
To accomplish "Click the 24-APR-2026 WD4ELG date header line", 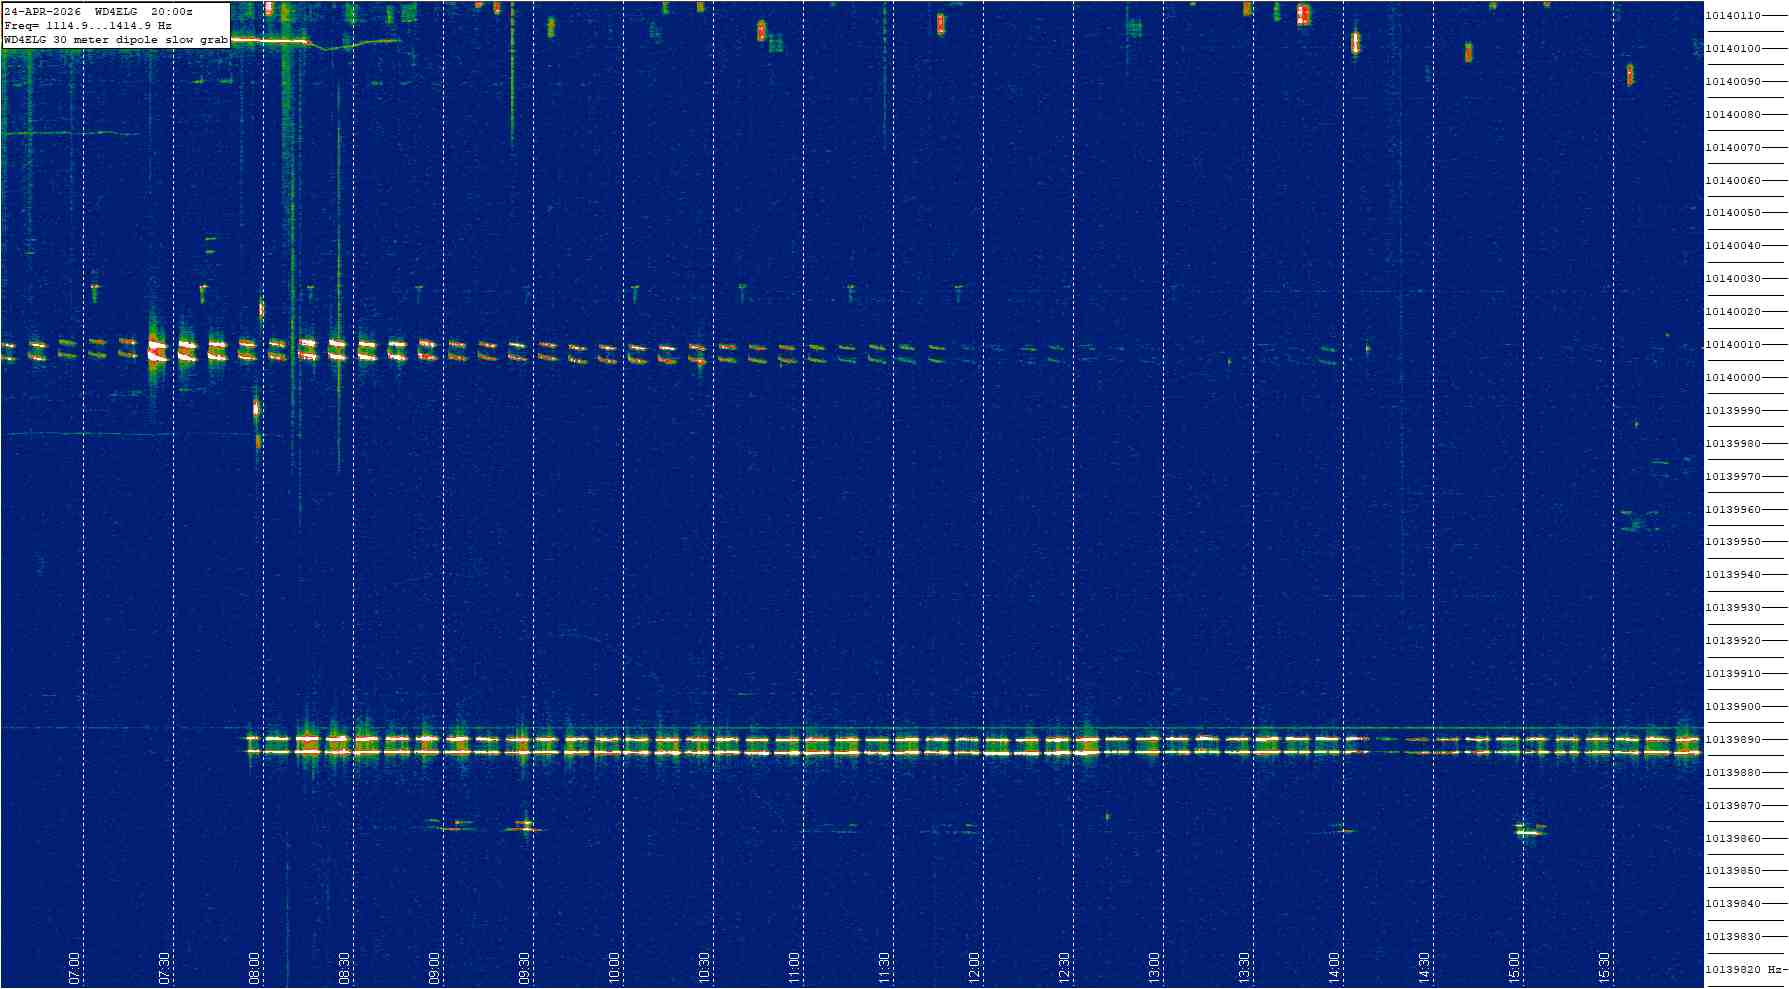I will 99,11.
